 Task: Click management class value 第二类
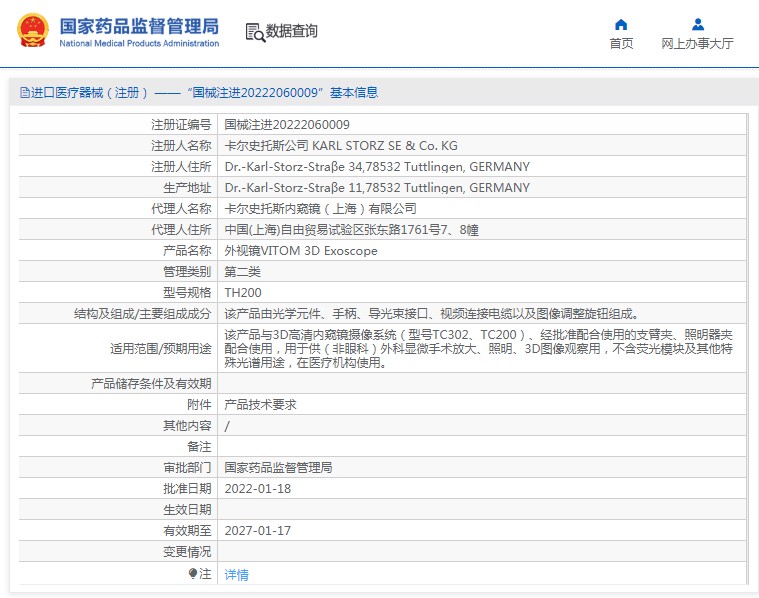[242, 272]
